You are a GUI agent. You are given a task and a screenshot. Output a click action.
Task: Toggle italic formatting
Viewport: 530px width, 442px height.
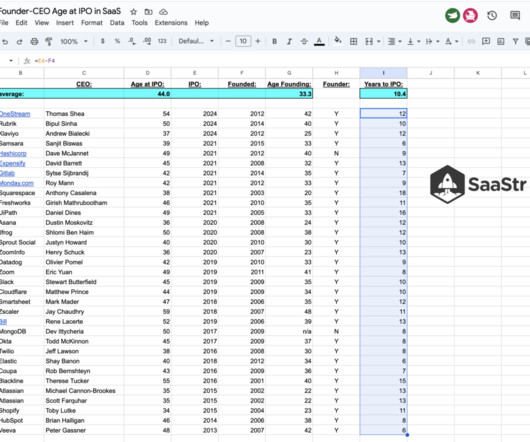point(289,41)
